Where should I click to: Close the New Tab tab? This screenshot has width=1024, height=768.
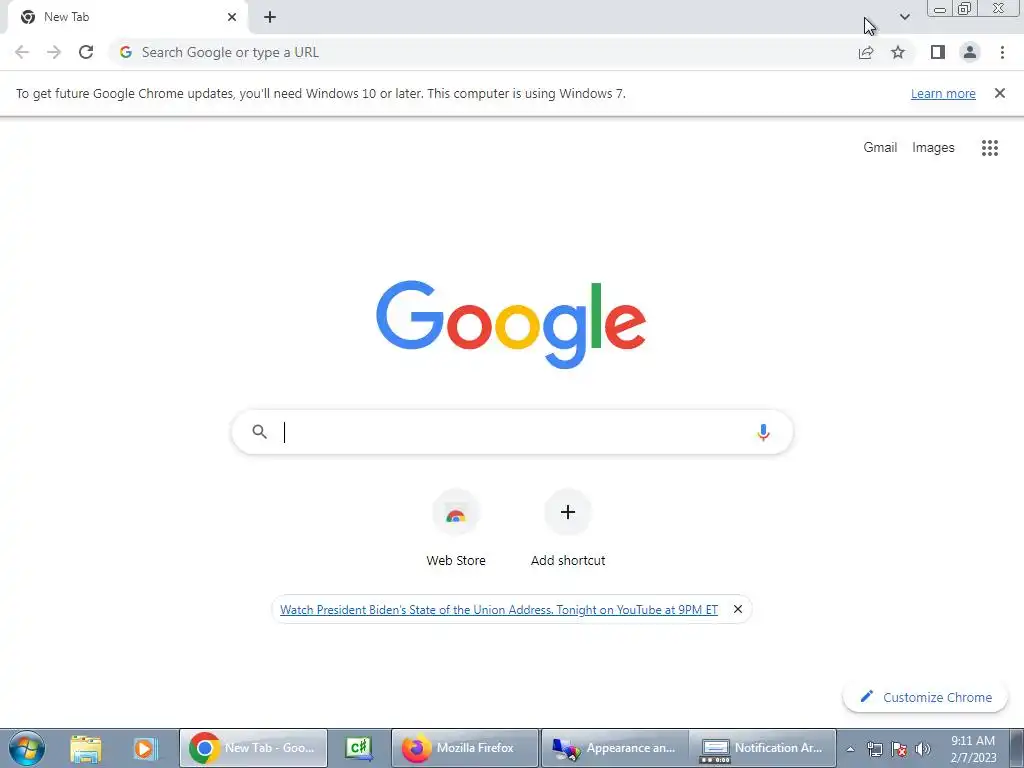232,17
